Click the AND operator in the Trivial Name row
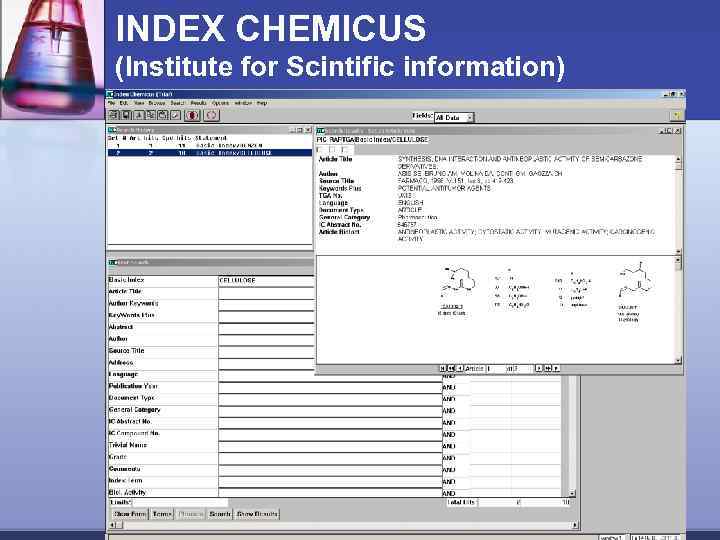Image resolution: width=720 pixels, height=540 pixels. point(449,446)
